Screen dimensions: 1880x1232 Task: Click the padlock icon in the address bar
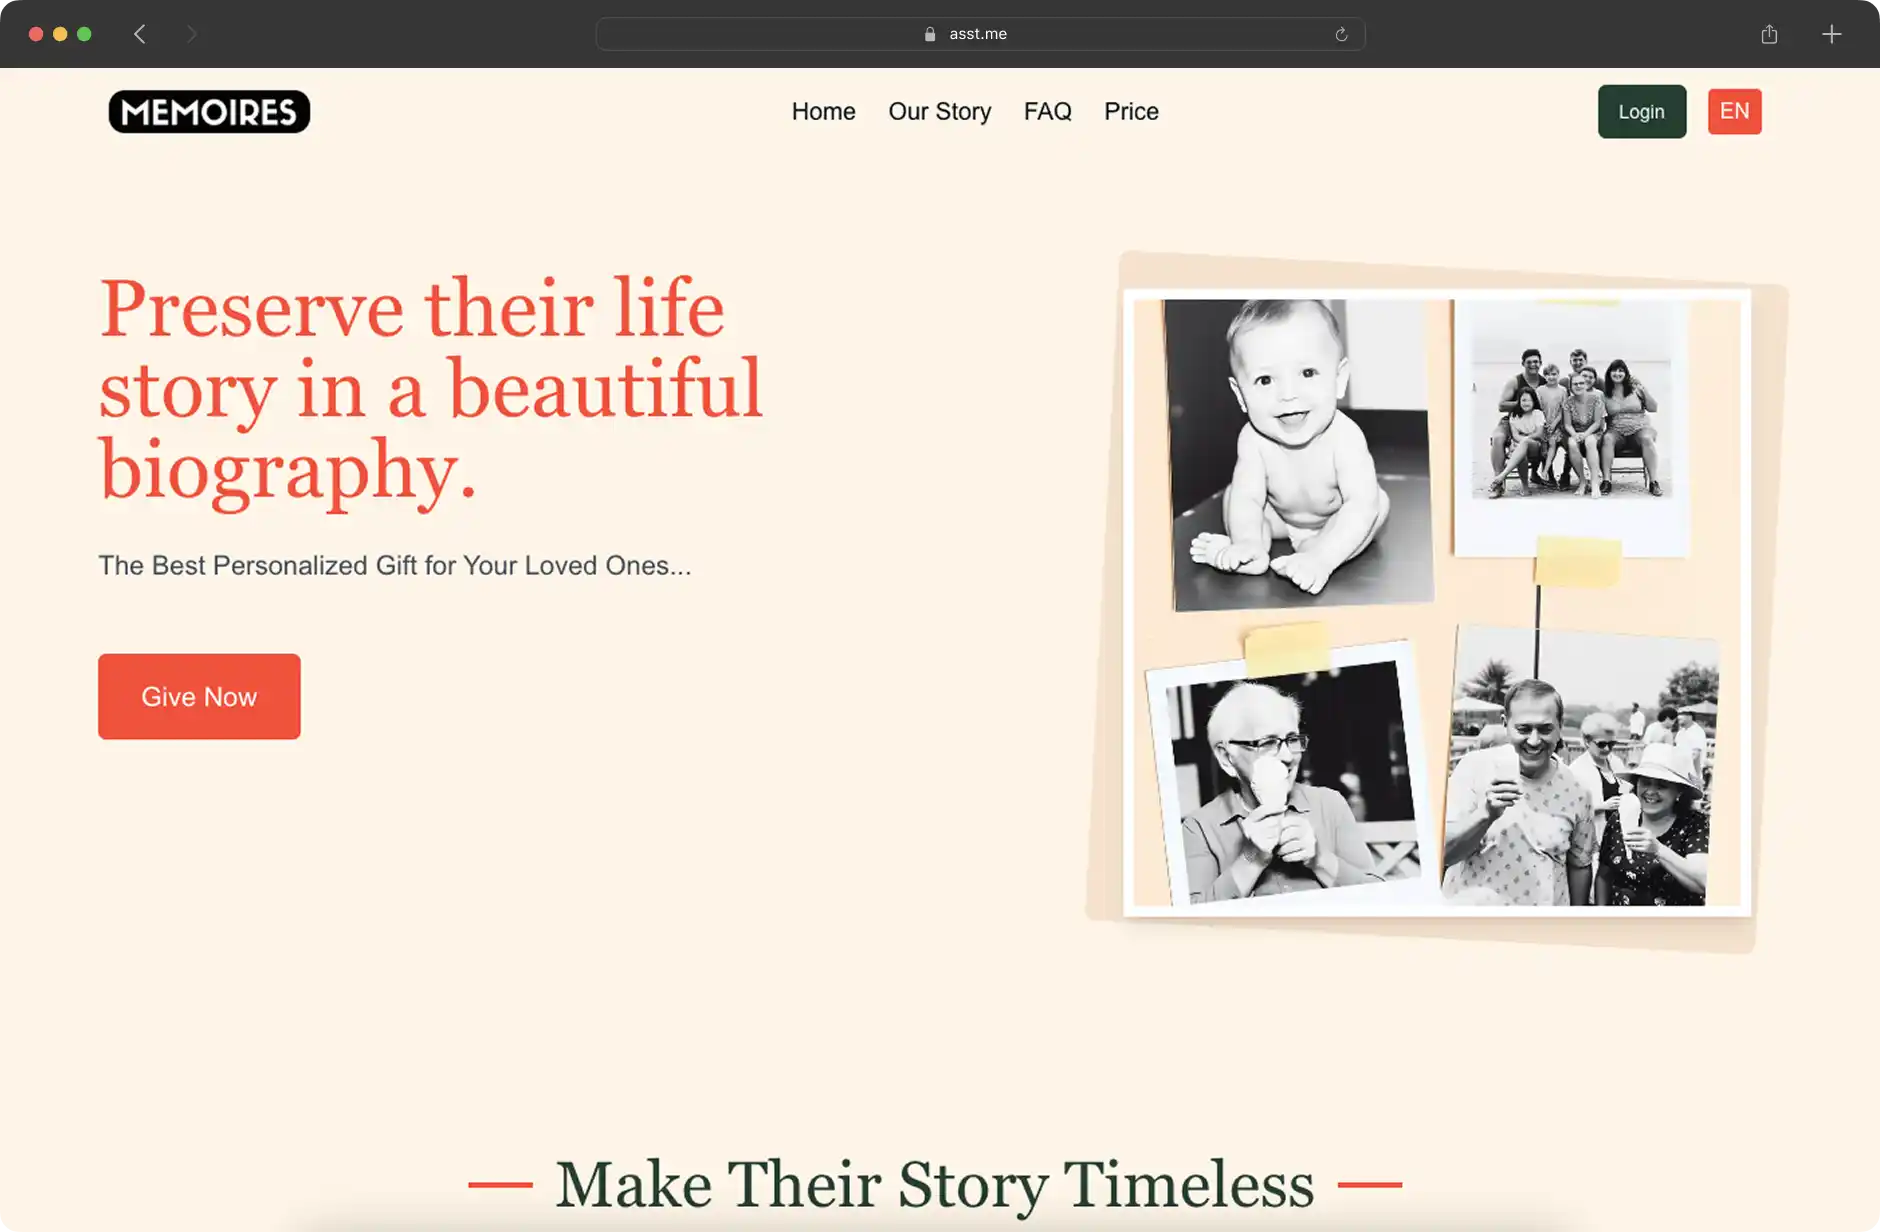pyautogui.click(x=930, y=33)
